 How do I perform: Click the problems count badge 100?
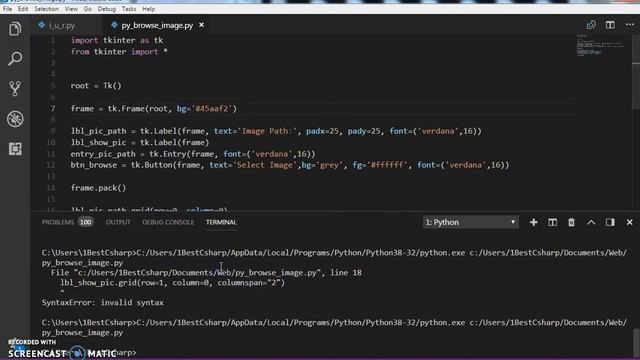click(86, 222)
